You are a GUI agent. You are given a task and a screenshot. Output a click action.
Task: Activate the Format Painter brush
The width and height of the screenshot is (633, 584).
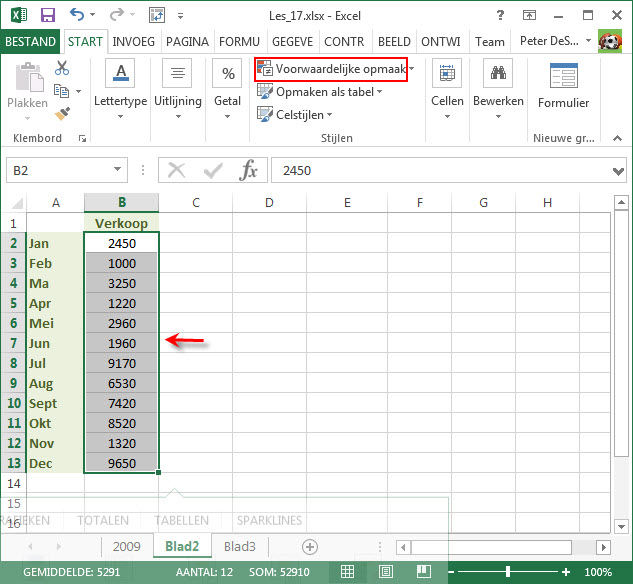[62, 113]
